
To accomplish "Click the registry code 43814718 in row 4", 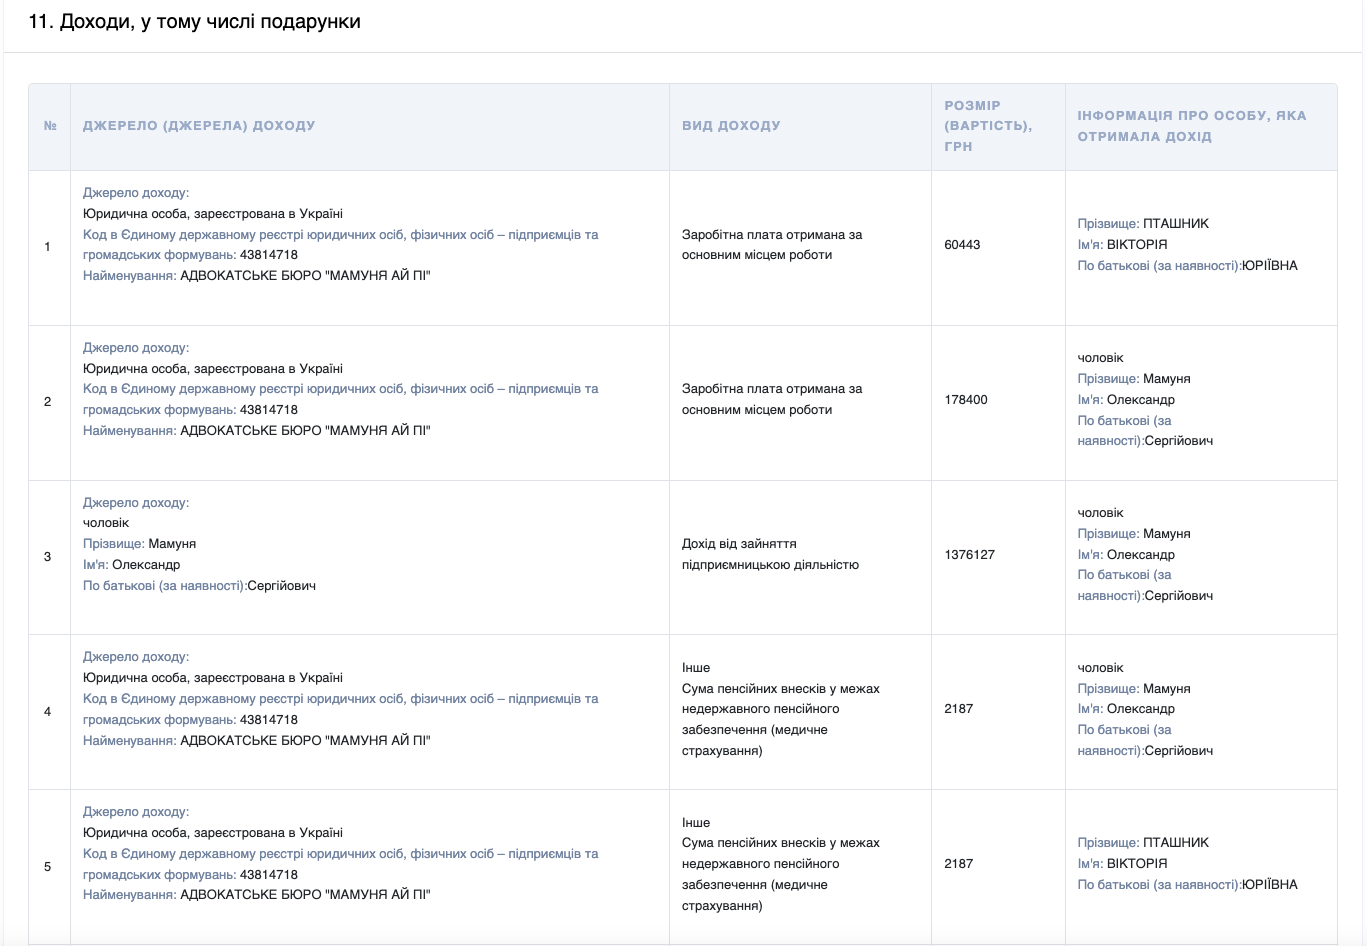I will tap(269, 720).
